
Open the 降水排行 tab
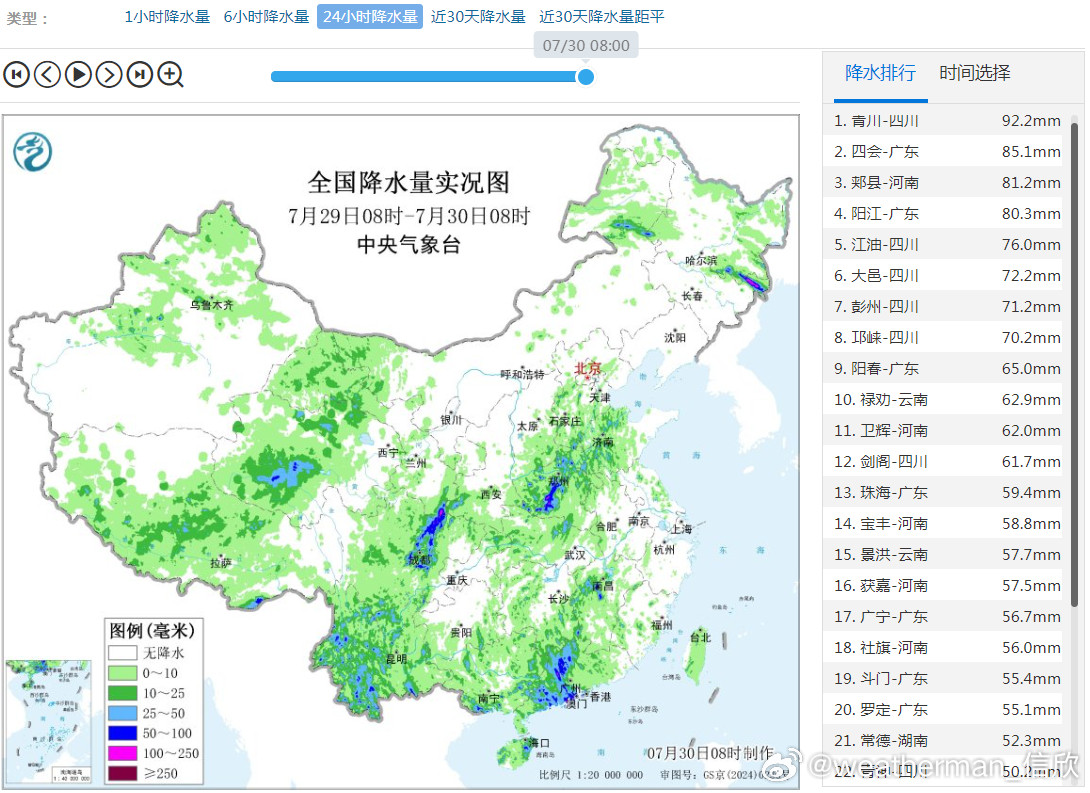[880, 73]
